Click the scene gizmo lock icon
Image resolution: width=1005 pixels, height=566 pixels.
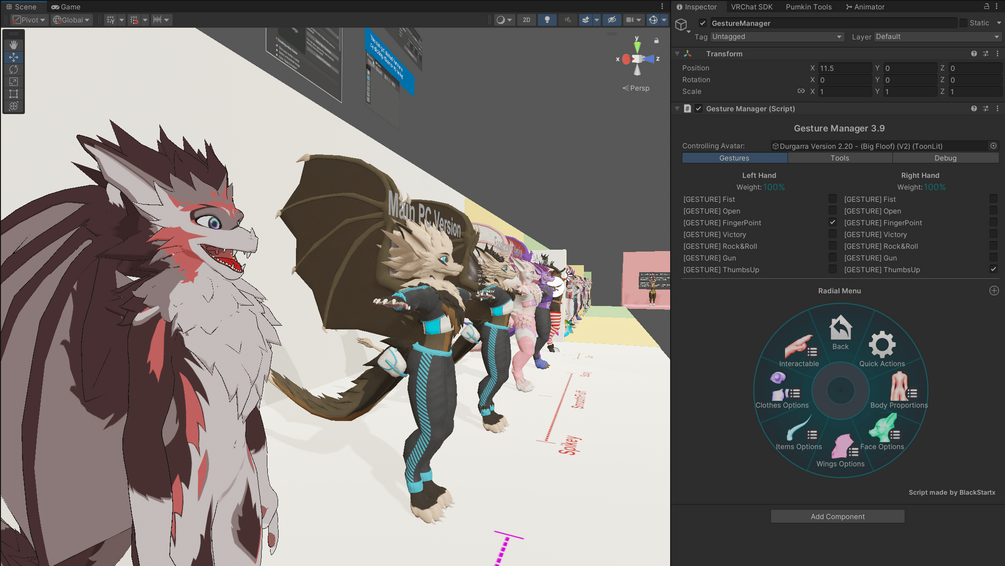pos(656,40)
